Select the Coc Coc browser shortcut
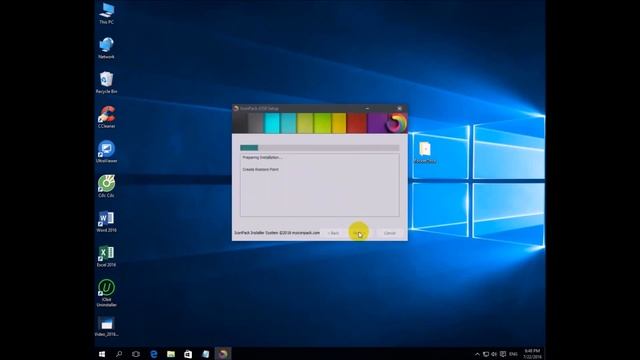The image size is (640, 360). pos(107,187)
